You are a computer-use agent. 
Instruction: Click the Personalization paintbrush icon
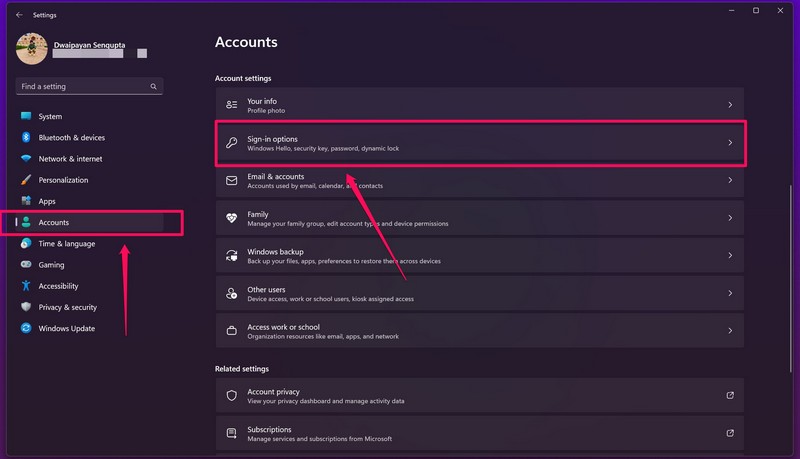[x=26, y=180]
